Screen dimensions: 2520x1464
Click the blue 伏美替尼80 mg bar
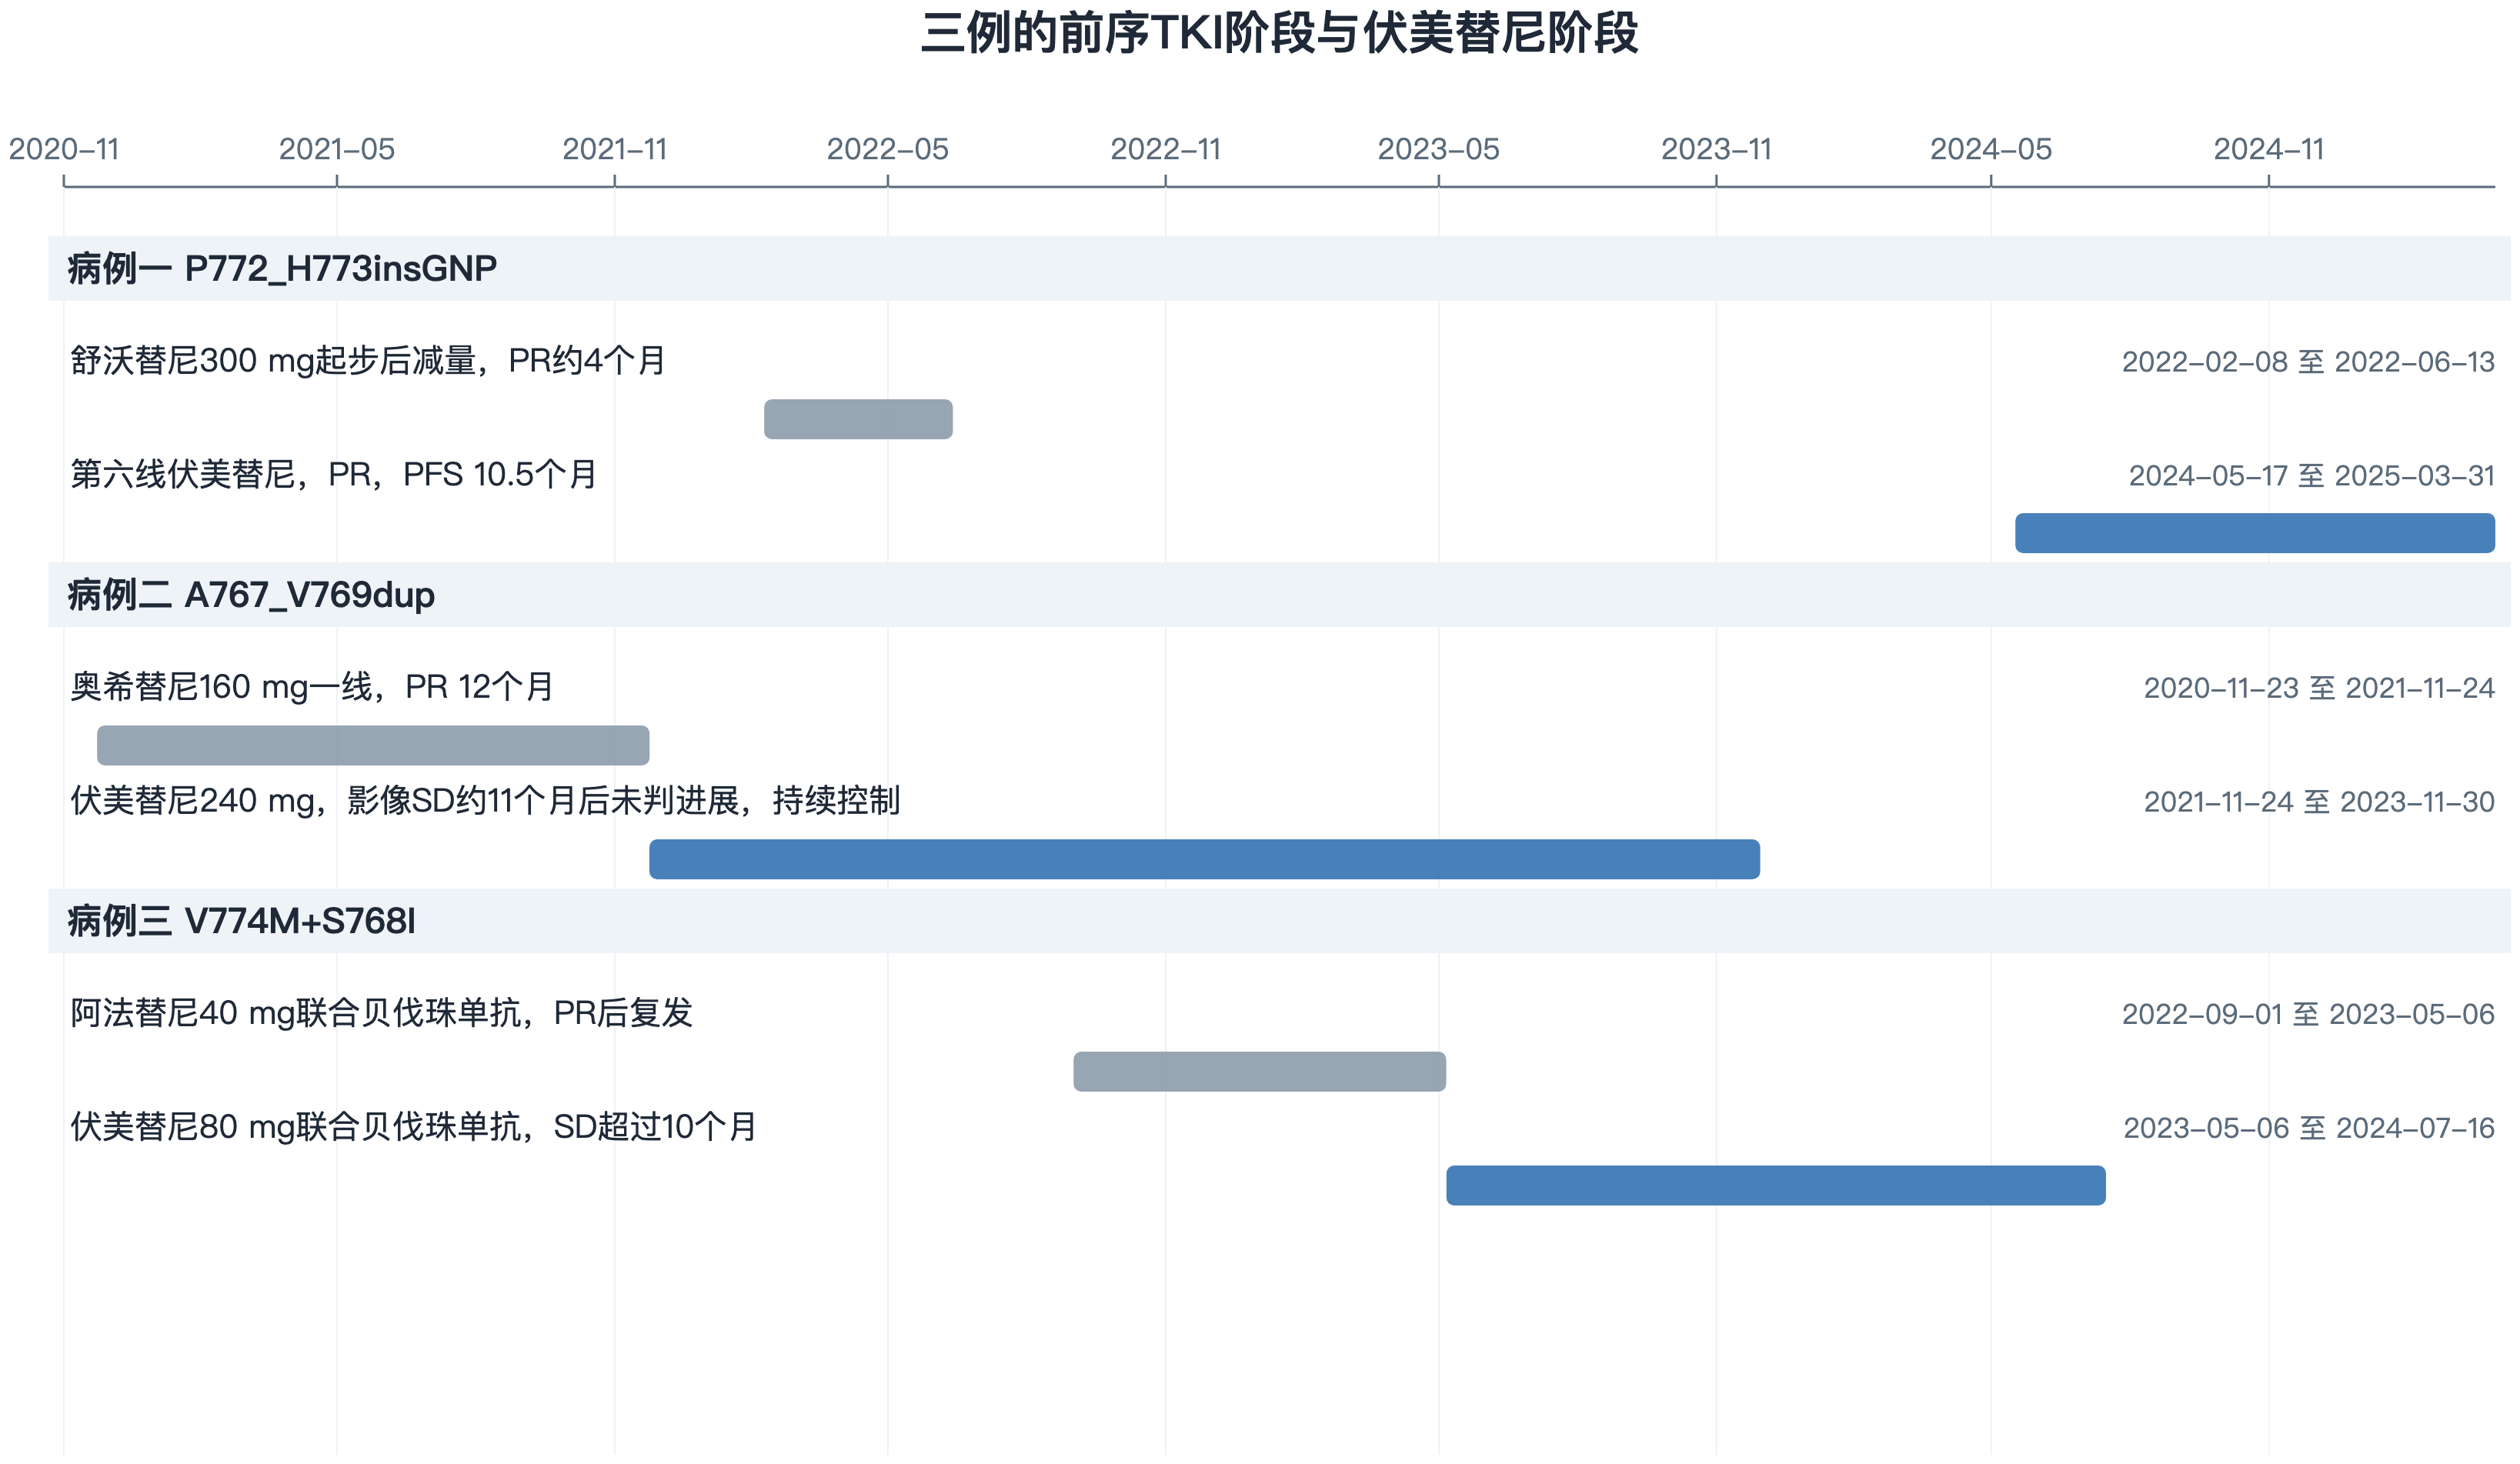tap(1775, 1185)
